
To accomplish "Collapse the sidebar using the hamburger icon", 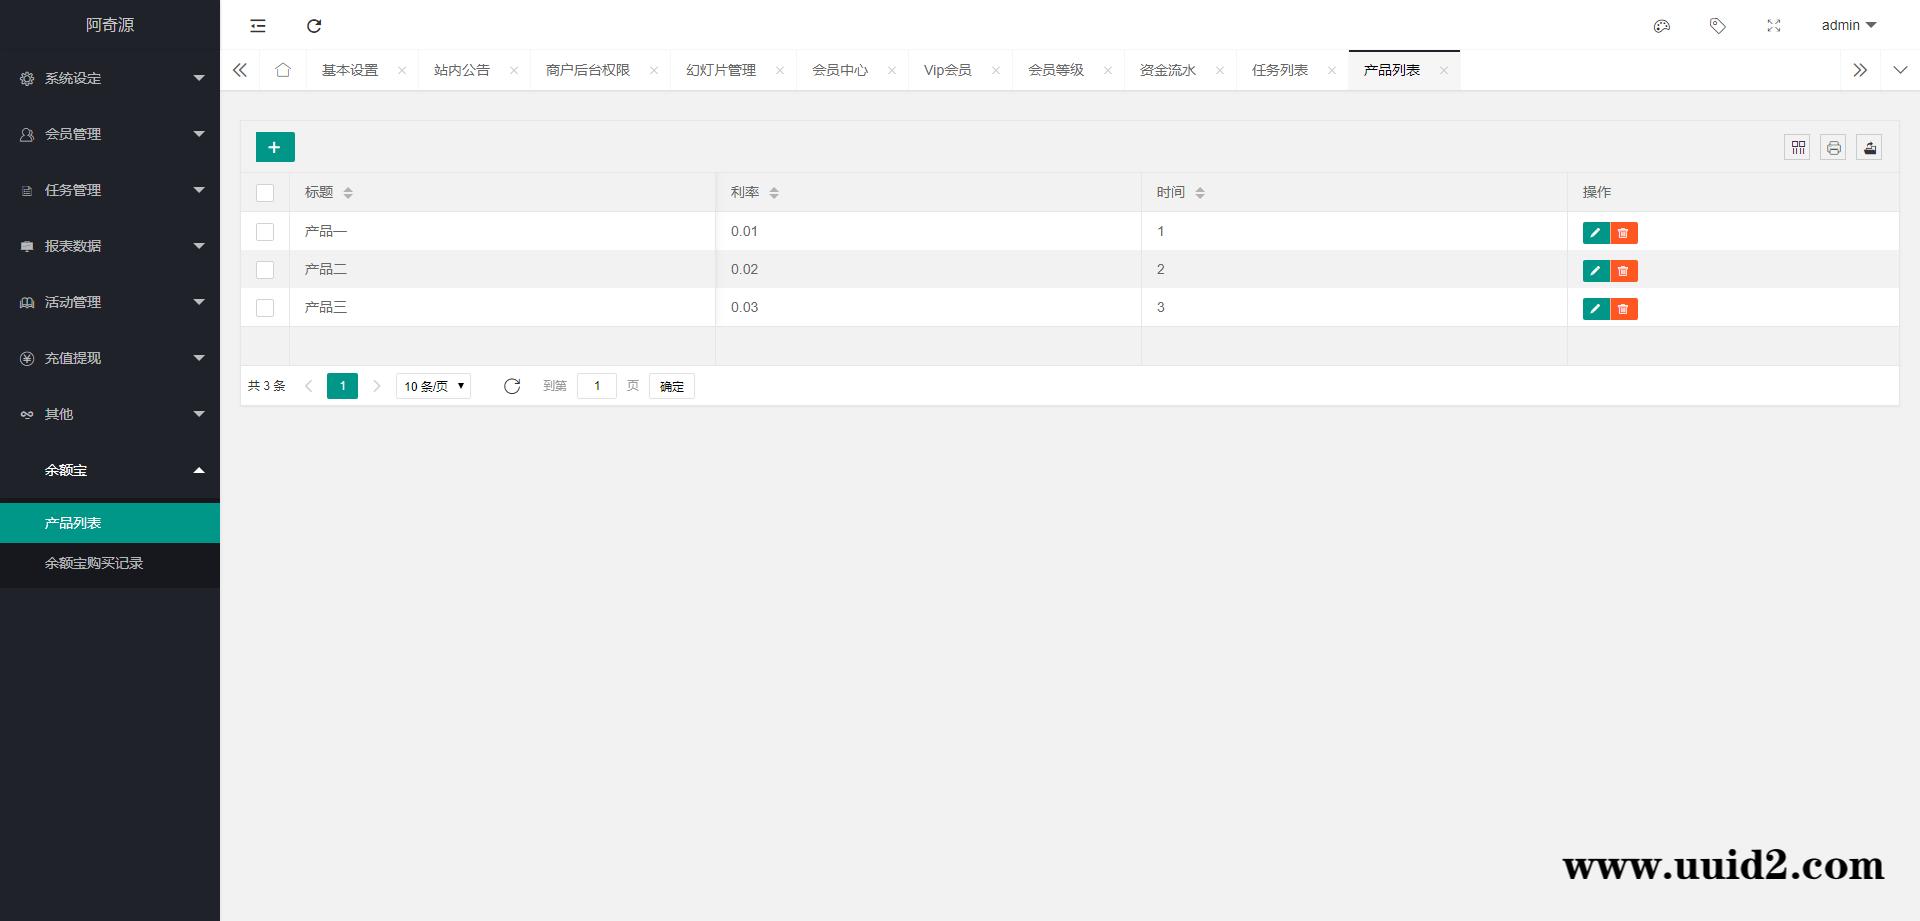I will click(258, 25).
